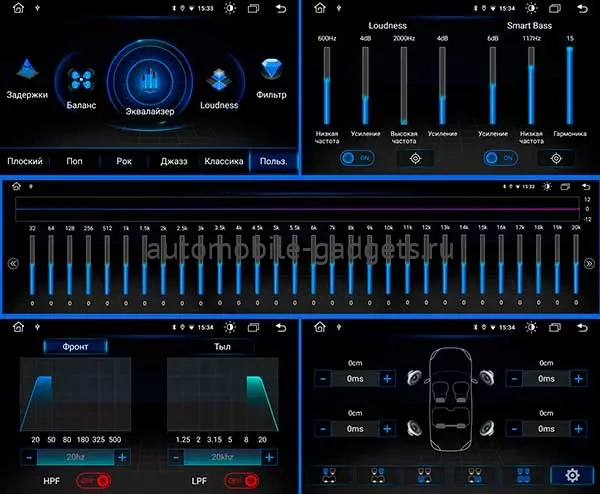Viewport: 600px width, 494px height.
Task: Open the Задержки (delays) icon
Action: tap(27, 72)
